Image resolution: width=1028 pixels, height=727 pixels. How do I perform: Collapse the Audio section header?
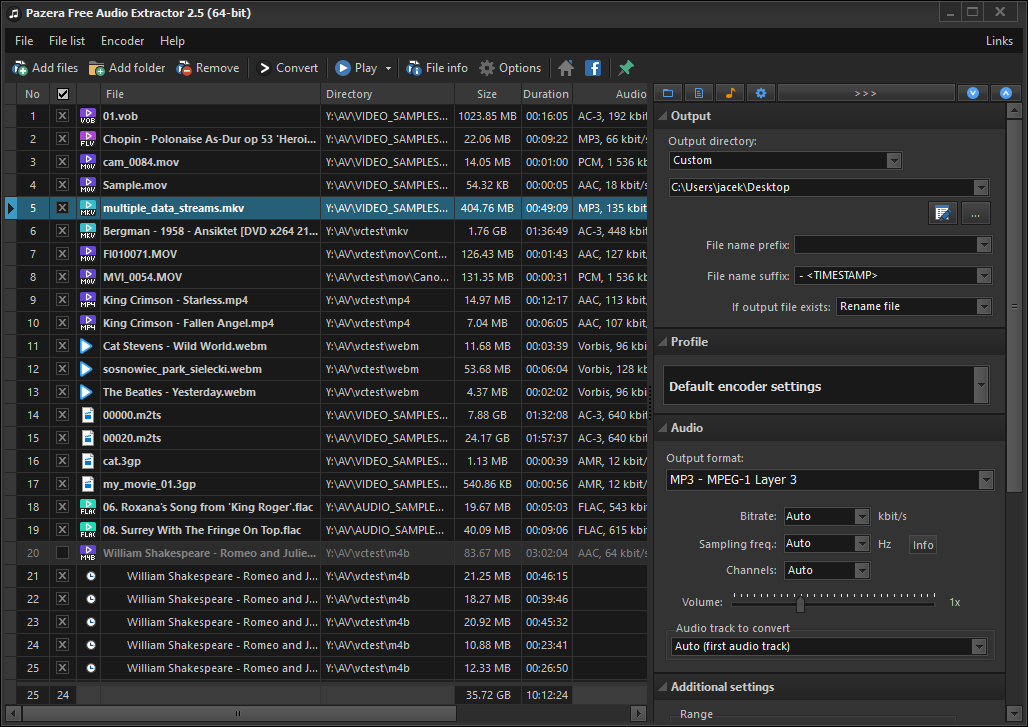click(830, 428)
